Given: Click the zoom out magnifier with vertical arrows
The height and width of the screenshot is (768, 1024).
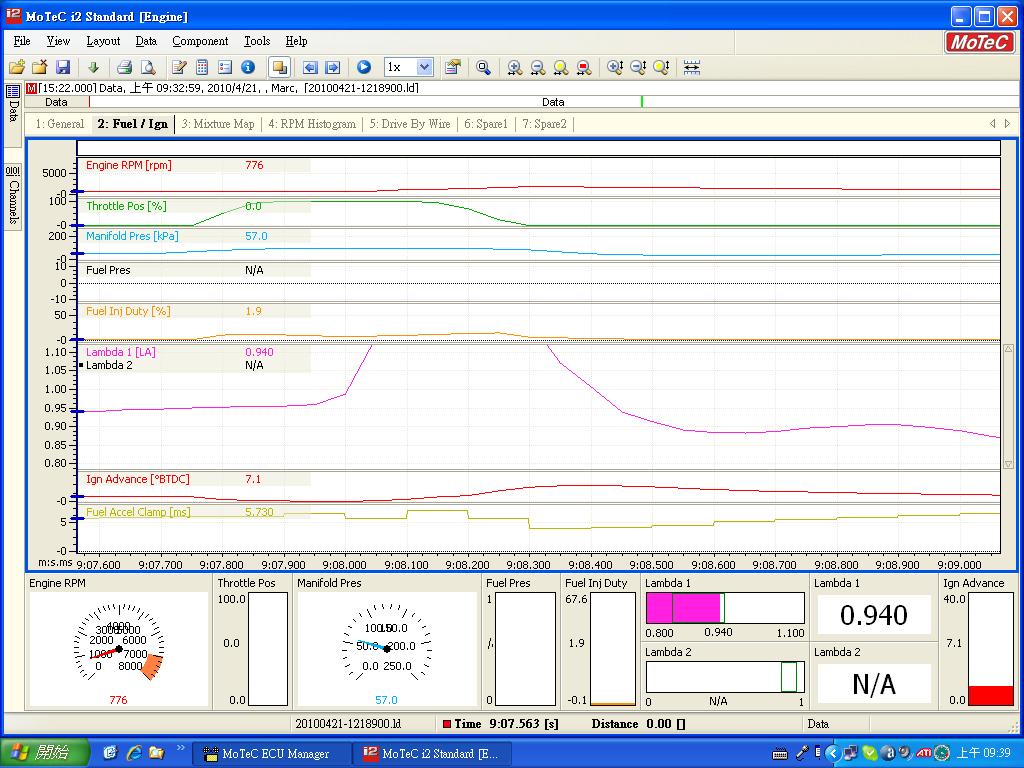Looking at the screenshot, I should tap(638, 67).
